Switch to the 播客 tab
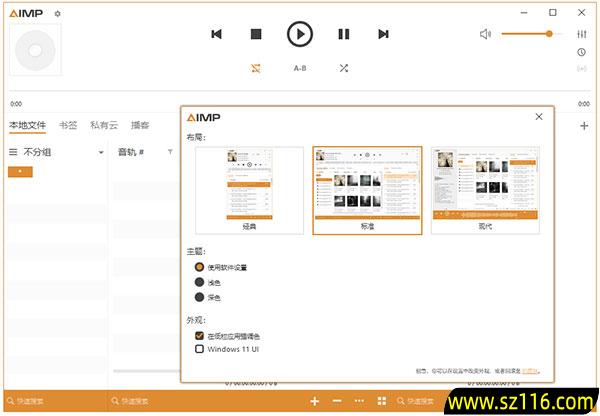The image size is (600, 416). (x=140, y=125)
